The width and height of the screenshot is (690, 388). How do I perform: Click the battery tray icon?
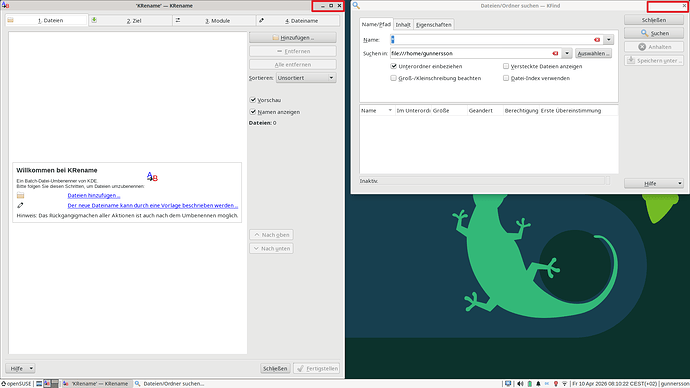(x=530, y=384)
